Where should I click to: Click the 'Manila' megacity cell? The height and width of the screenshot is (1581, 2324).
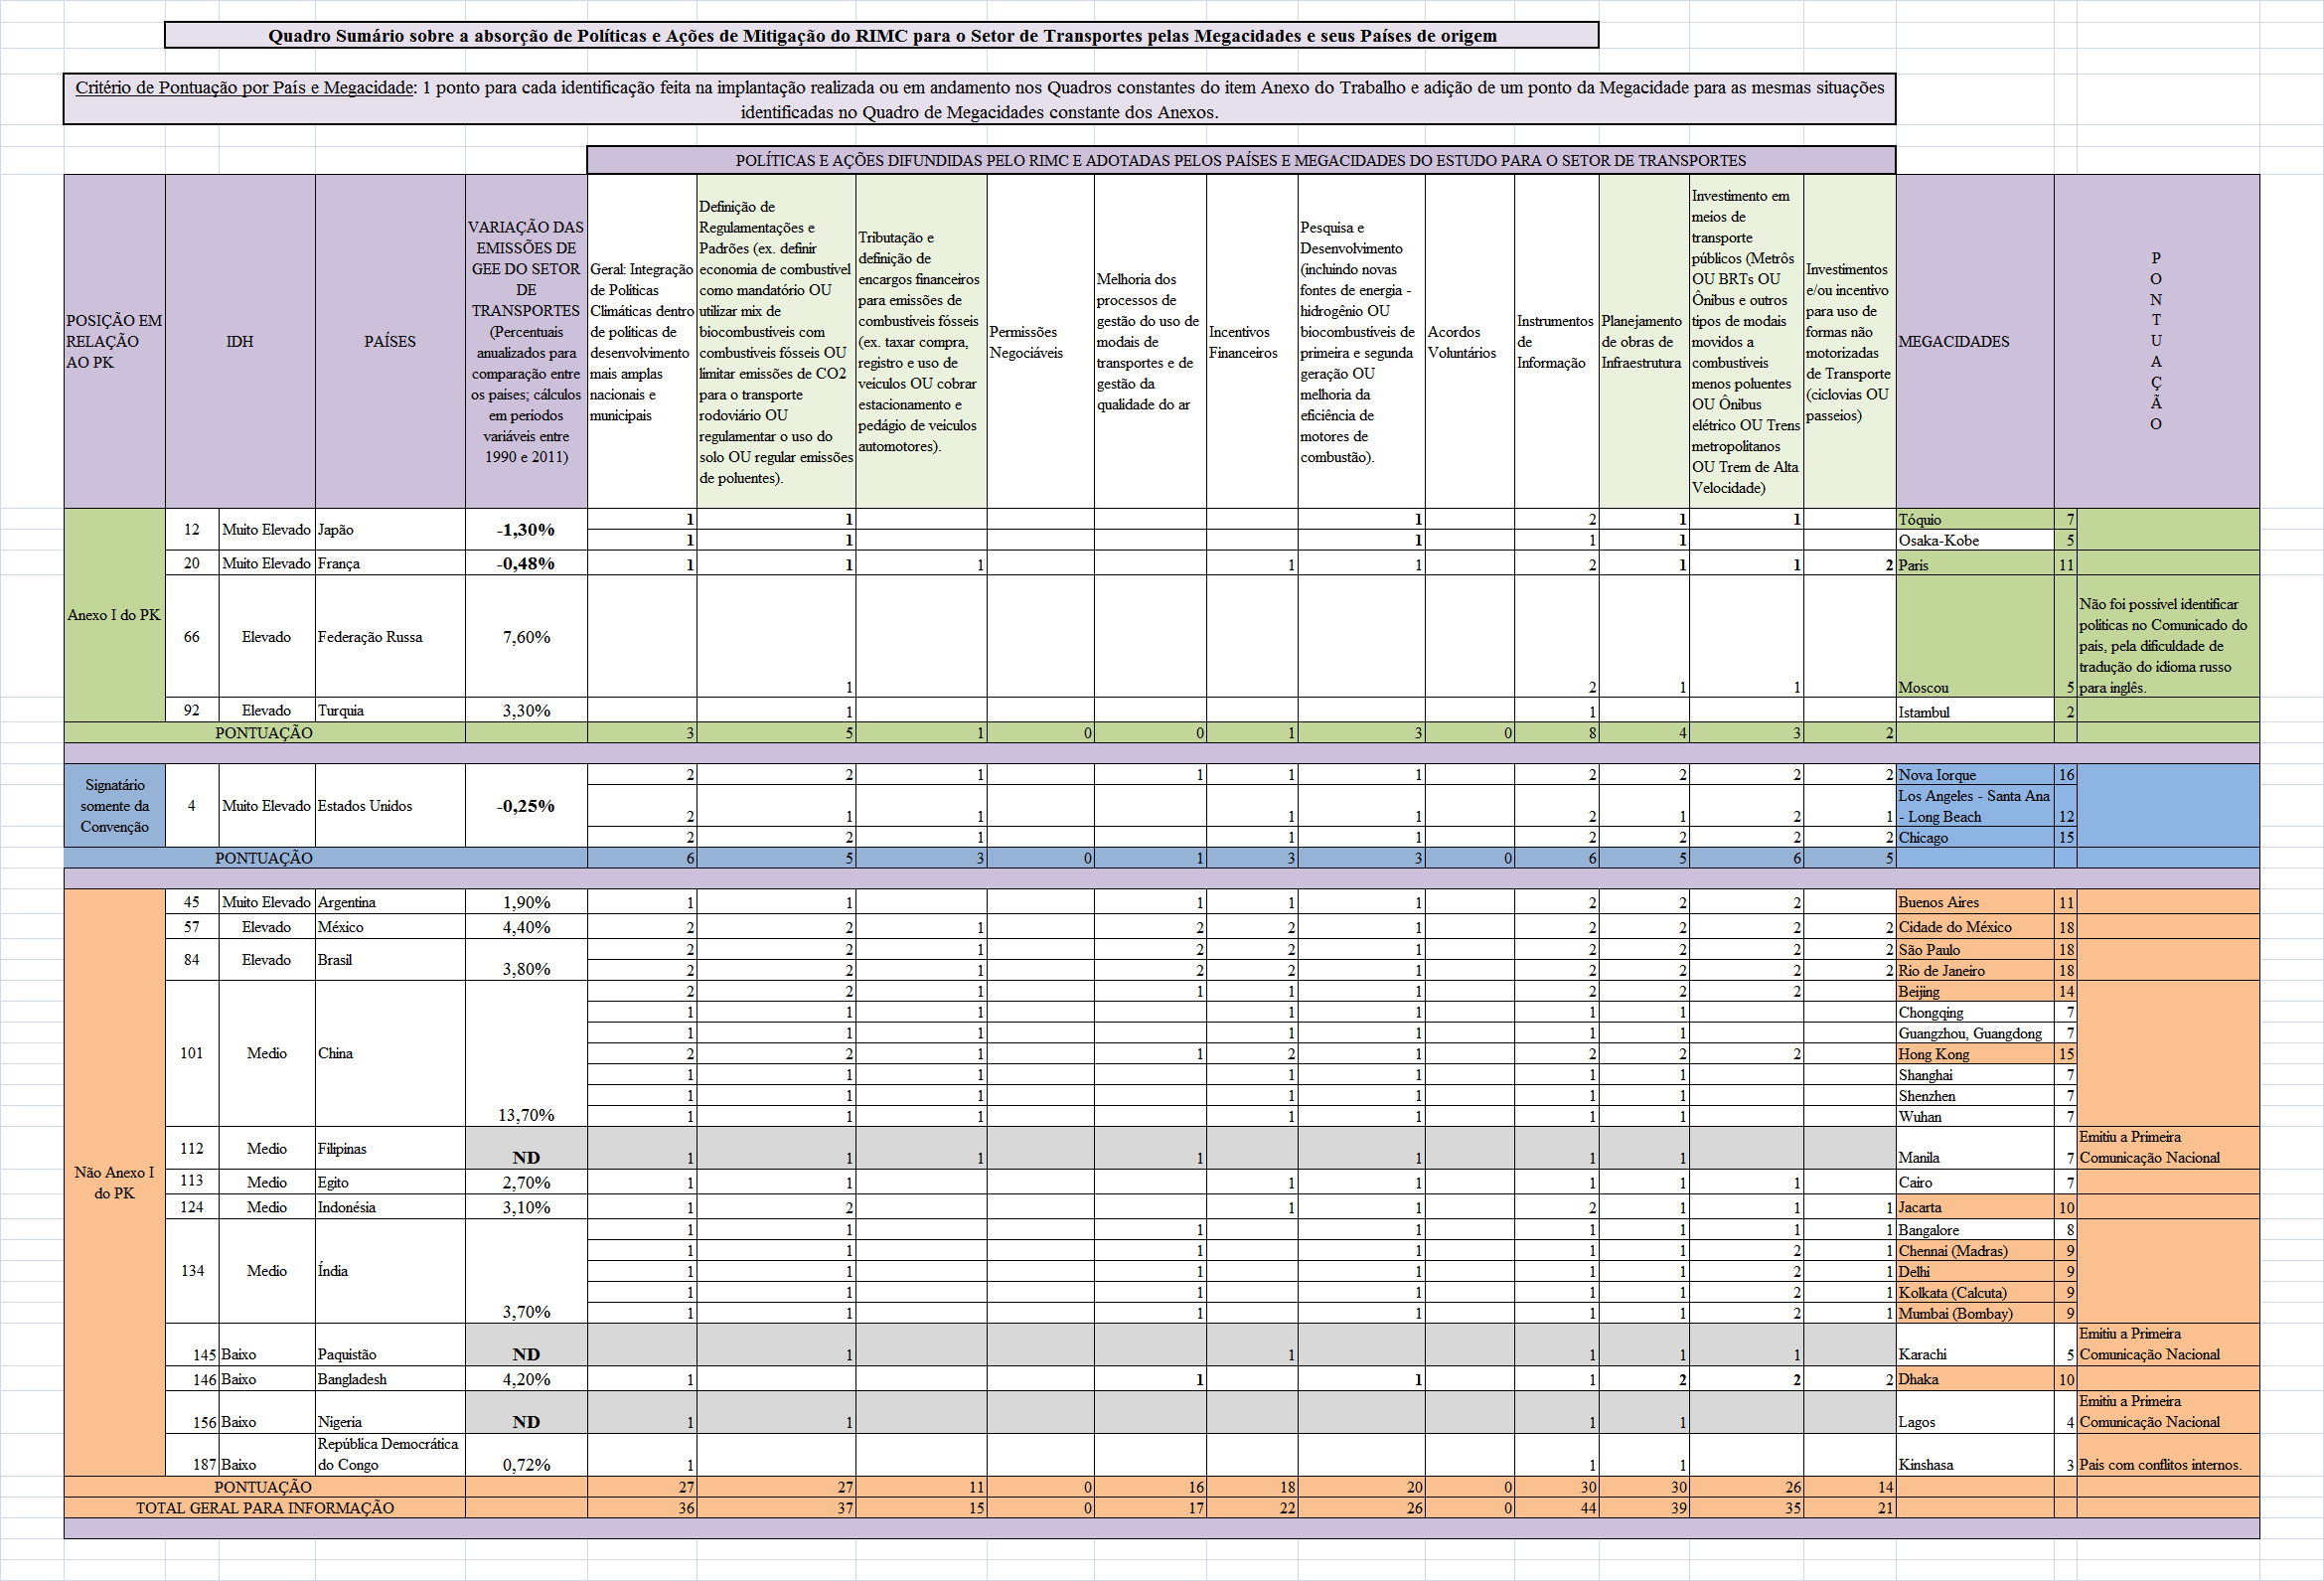(x=1975, y=1148)
